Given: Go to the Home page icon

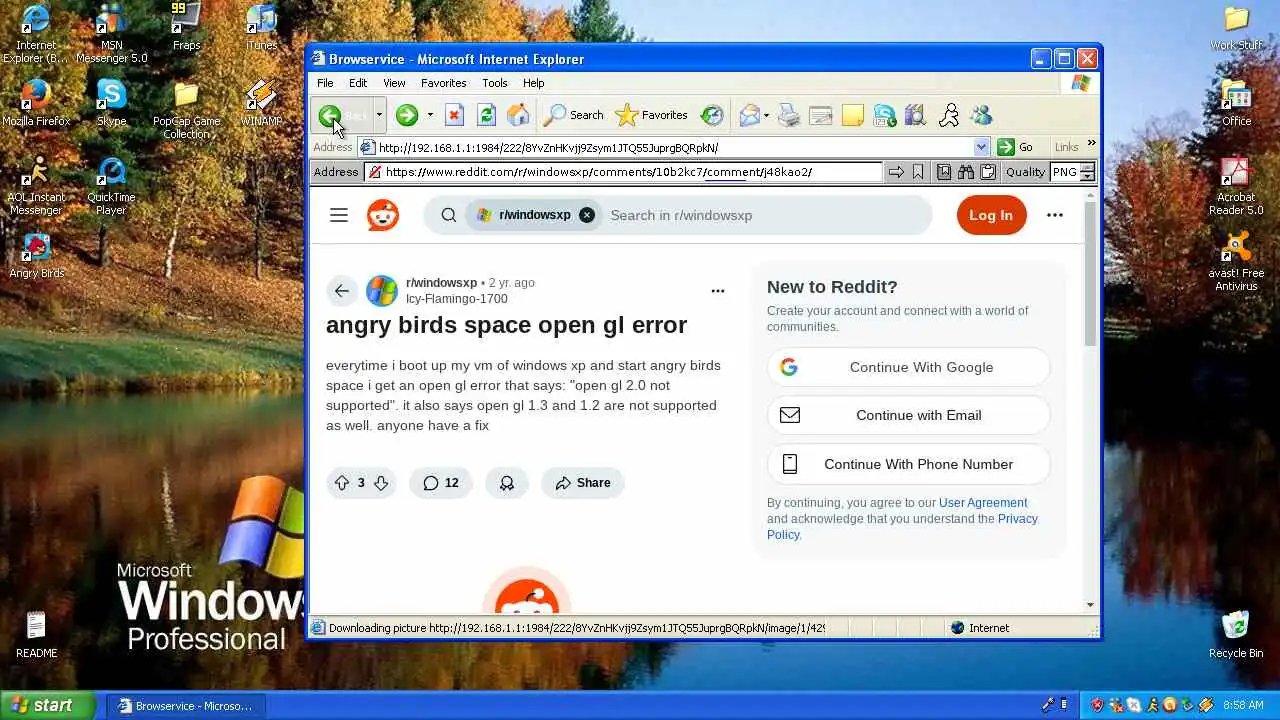Looking at the screenshot, I should pyautogui.click(x=518, y=115).
